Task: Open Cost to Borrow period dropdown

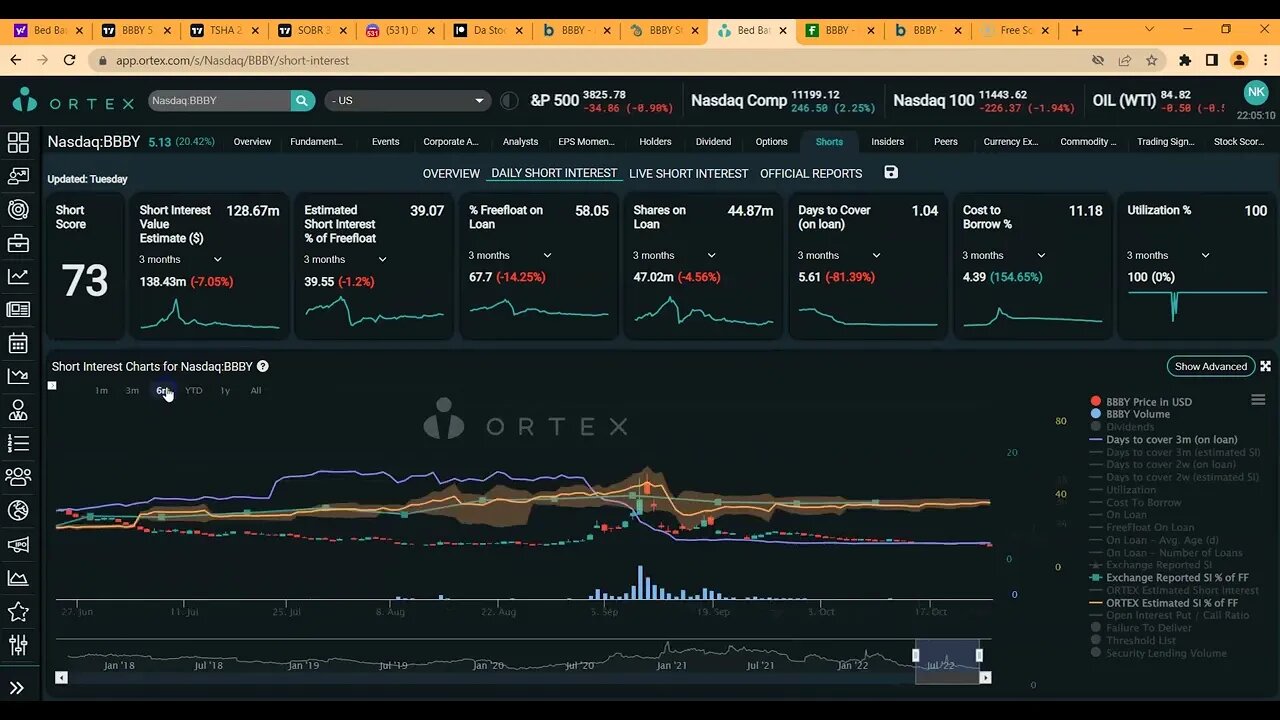Action: coord(1004,255)
